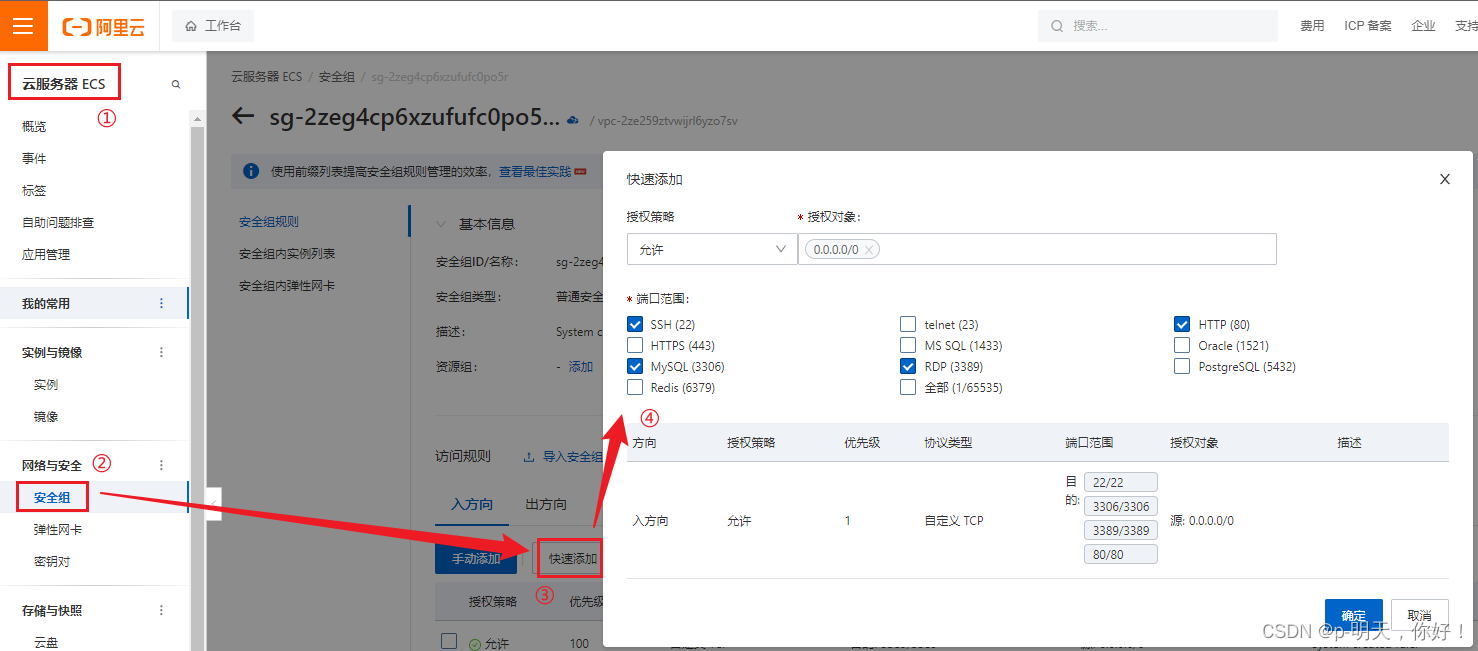Screen dimensions: 1478x651
Task: Focus the top 搜索 search box
Action: point(1158,26)
